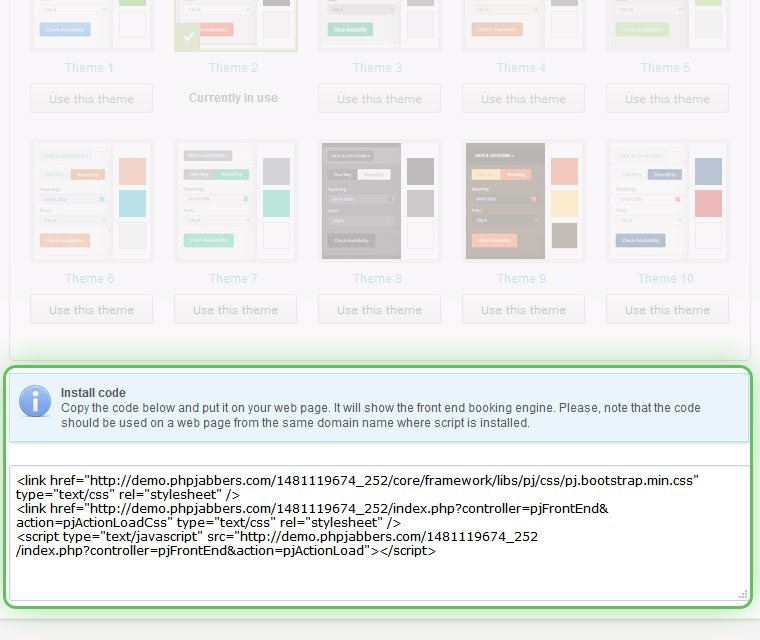Click the teal green swatch in Theme 7
Screen dimensions: 760x640
point(276,203)
